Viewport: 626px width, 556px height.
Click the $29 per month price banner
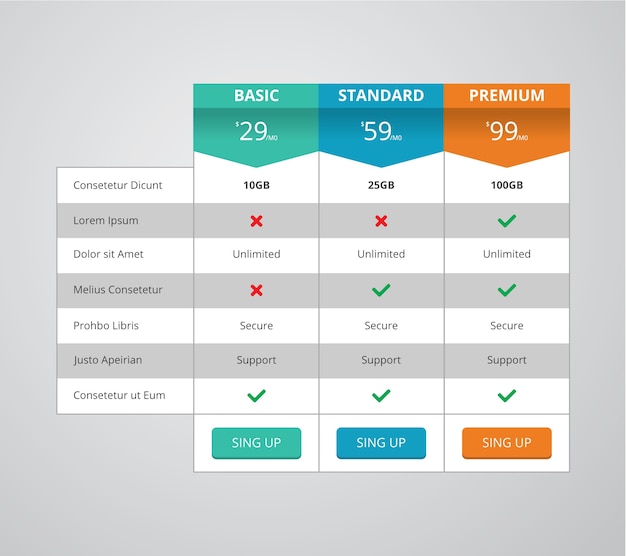[x=256, y=136]
